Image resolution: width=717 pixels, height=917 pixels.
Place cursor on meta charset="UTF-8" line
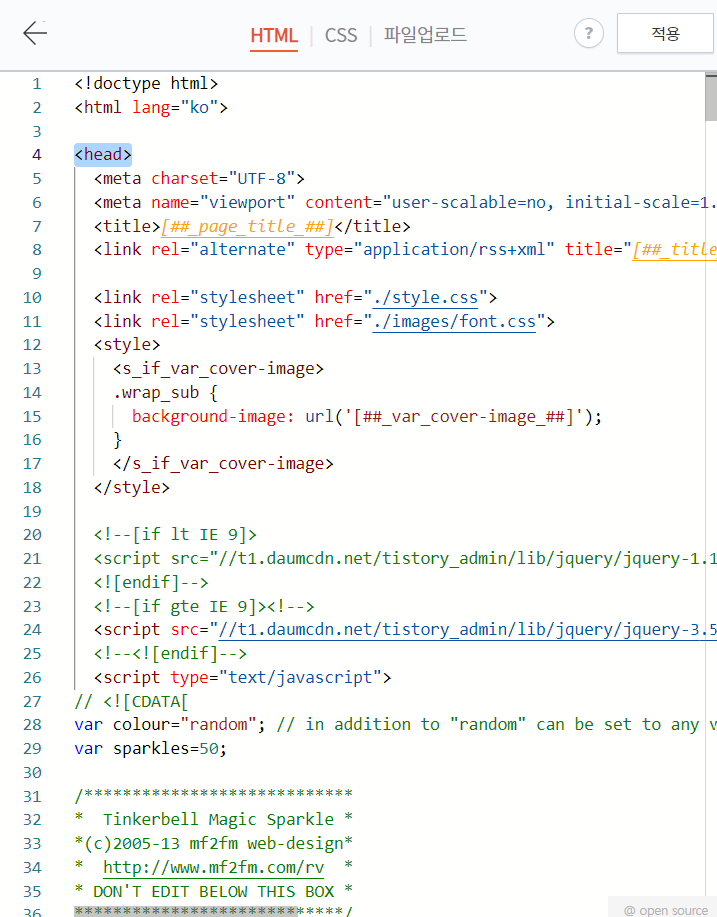tap(199, 178)
